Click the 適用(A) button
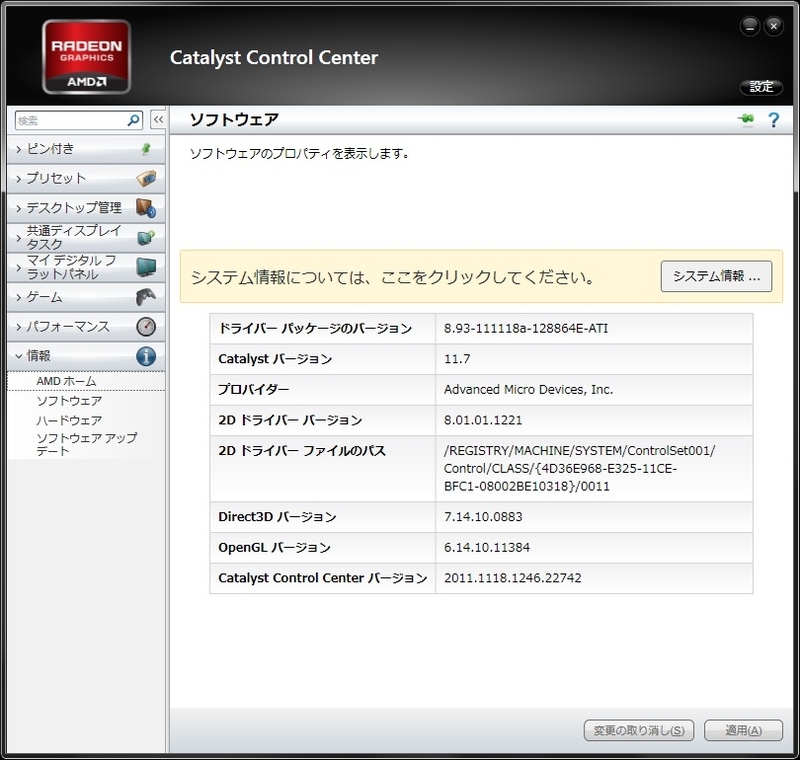 point(743,730)
